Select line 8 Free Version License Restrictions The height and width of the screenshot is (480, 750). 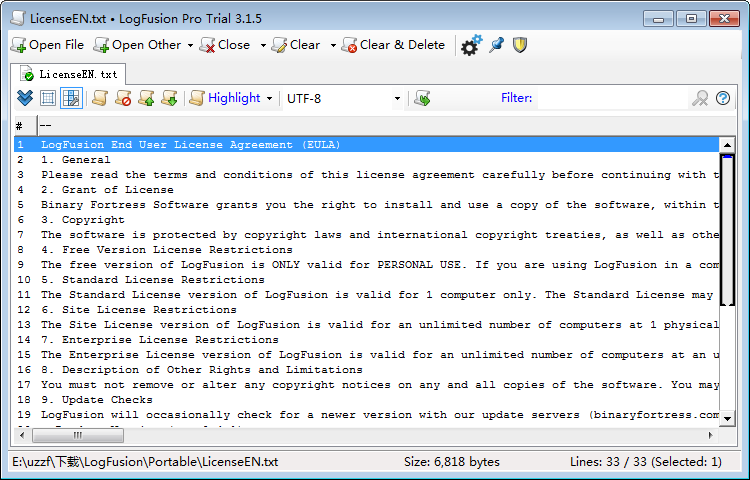point(366,250)
